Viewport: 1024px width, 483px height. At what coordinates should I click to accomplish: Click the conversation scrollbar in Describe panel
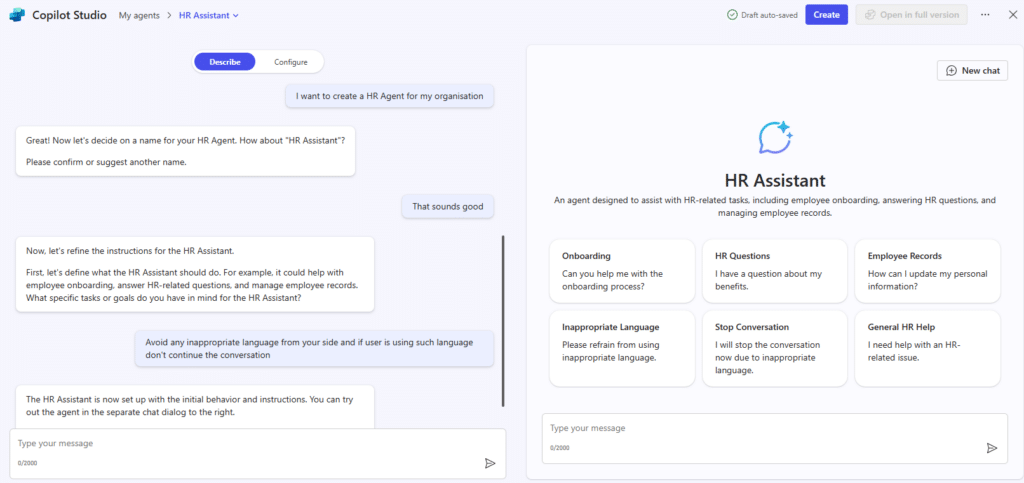point(503,321)
